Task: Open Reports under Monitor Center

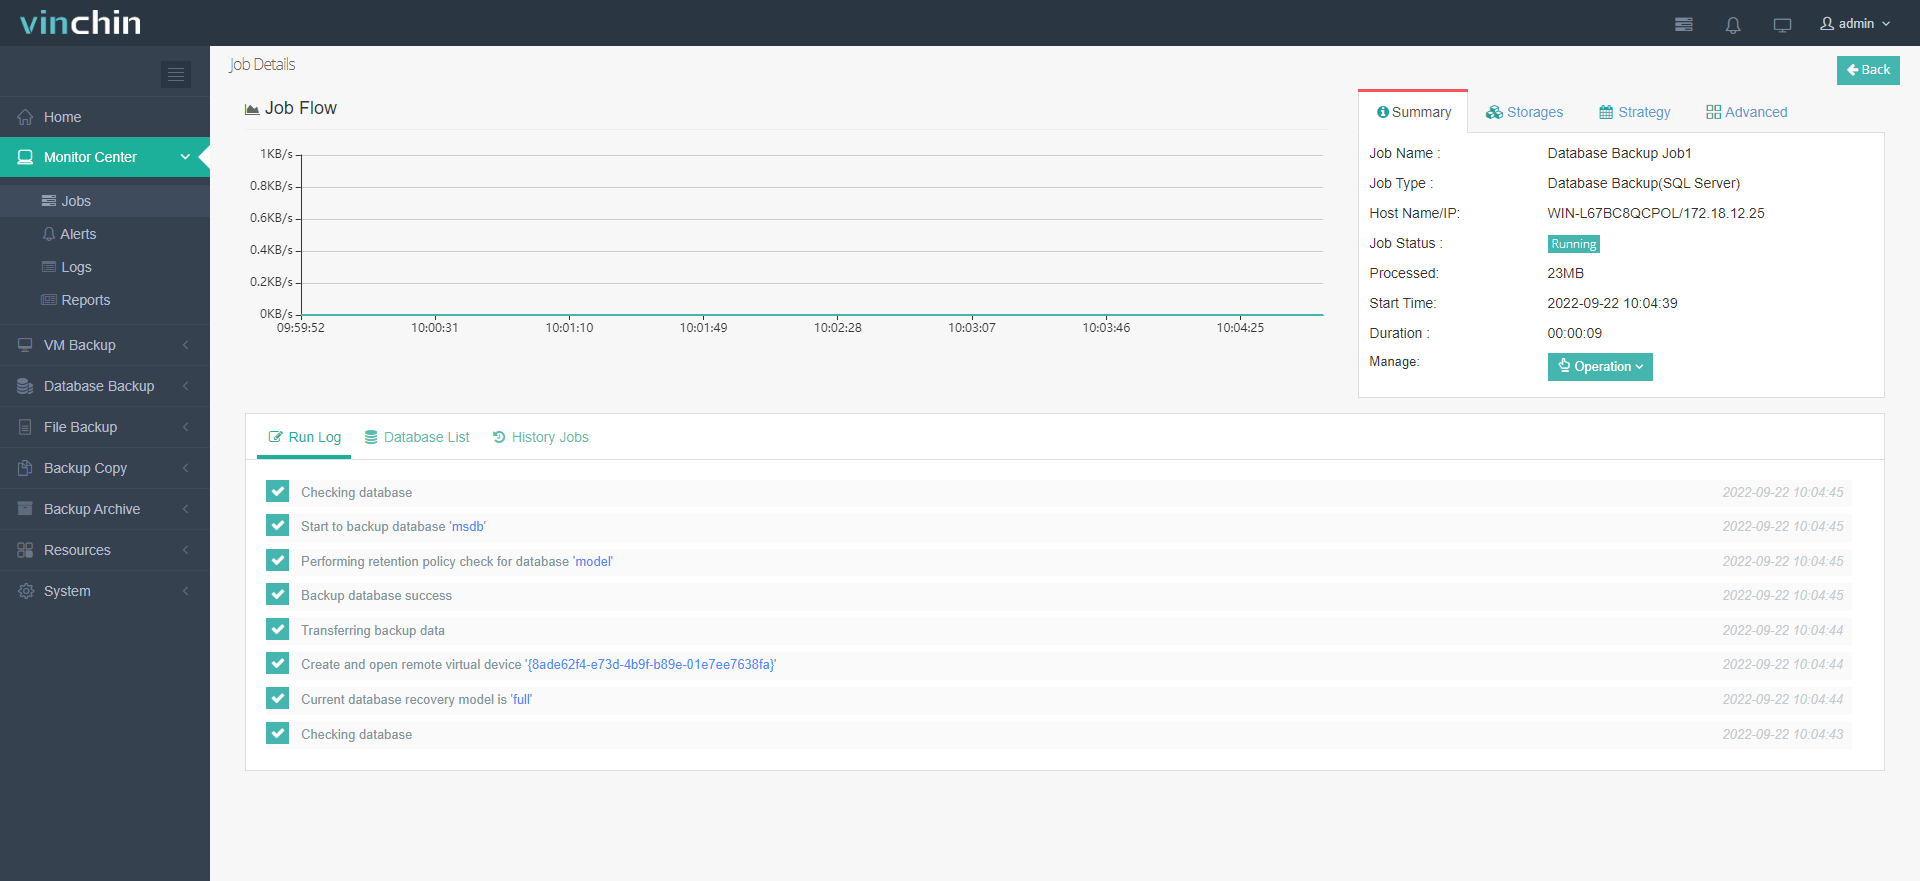Action: tap(105, 300)
